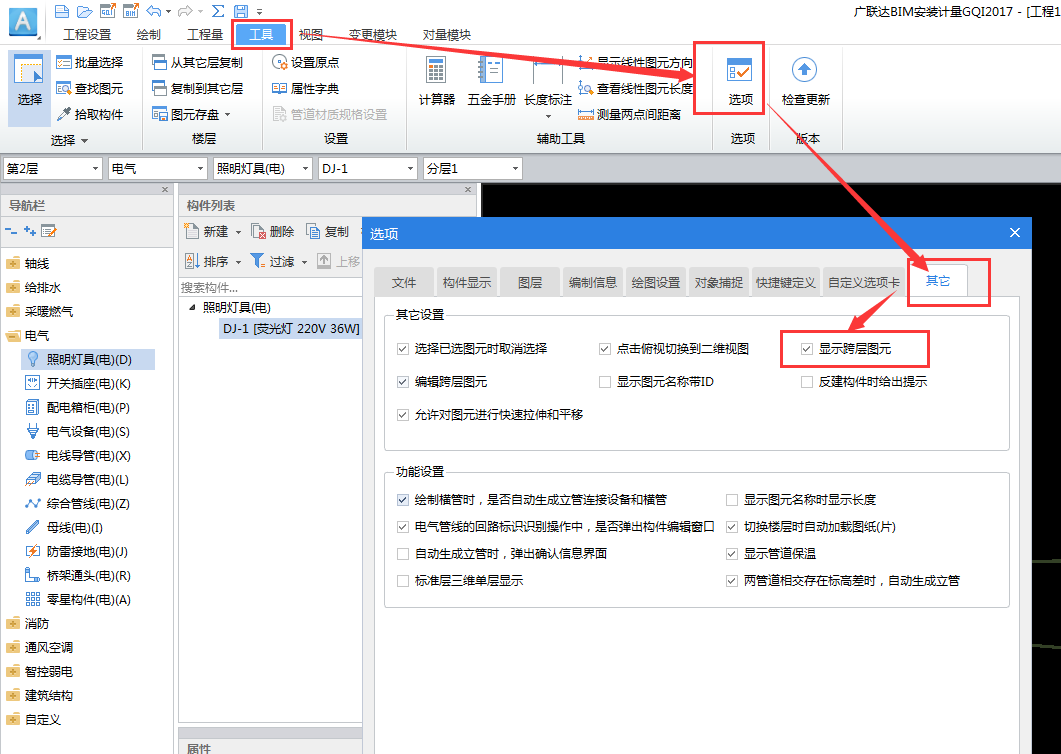This screenshot has height=754, width=1061.
Task: Click the 排序 sort button
Action: [213, 261]
